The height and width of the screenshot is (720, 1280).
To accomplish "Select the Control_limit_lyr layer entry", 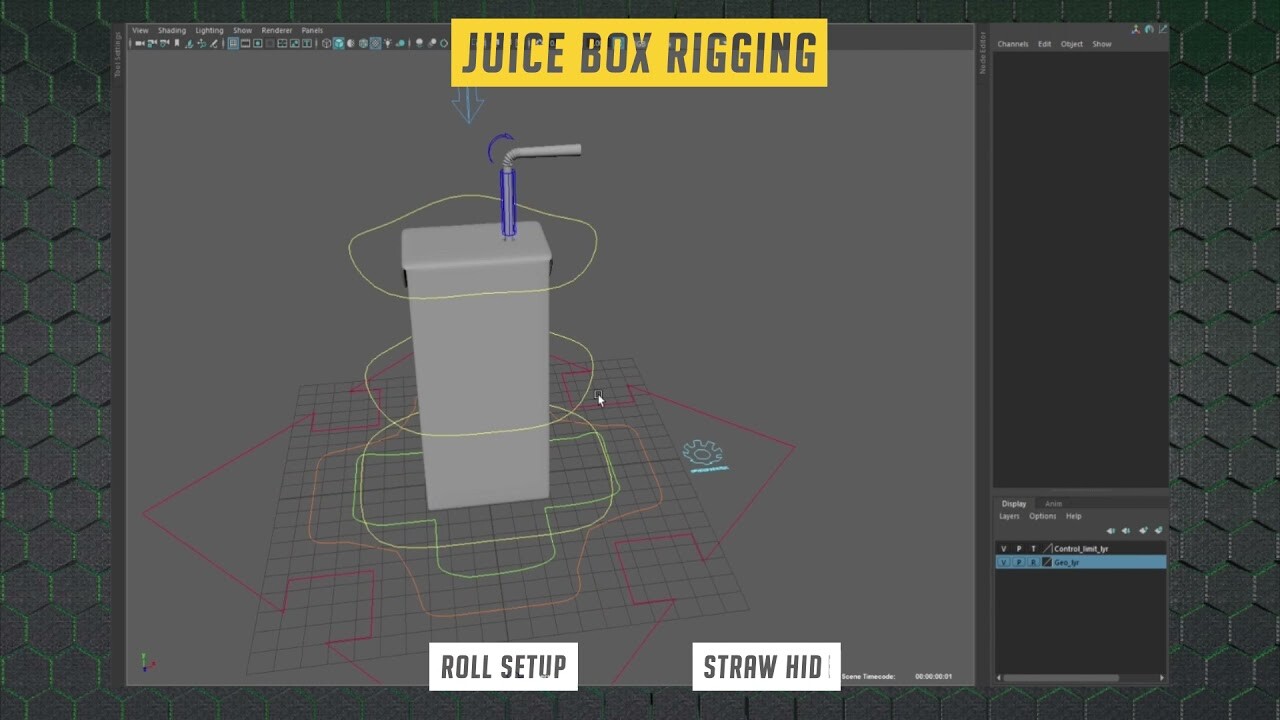I will [1090, 548].
